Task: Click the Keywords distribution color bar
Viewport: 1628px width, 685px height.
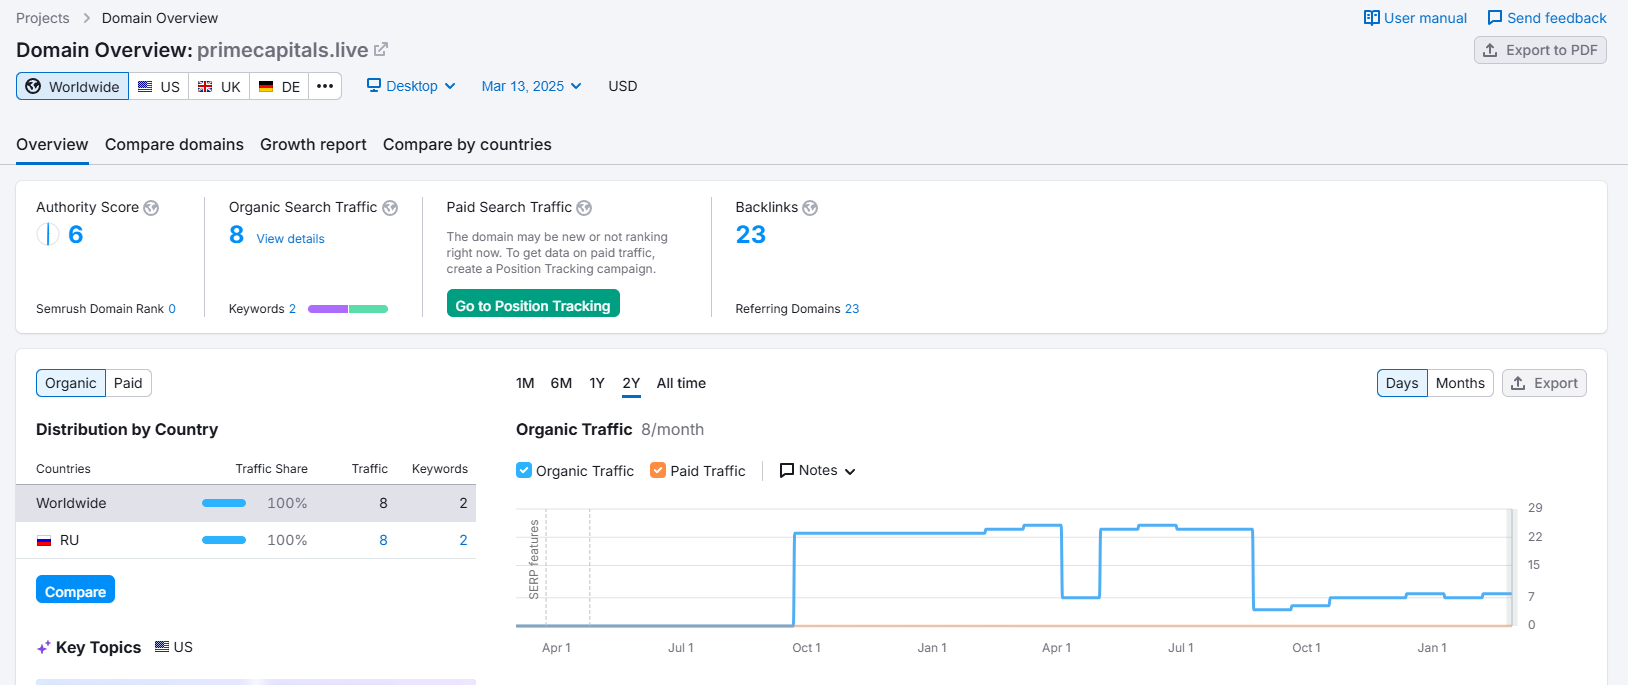Action: click(348, 309)
